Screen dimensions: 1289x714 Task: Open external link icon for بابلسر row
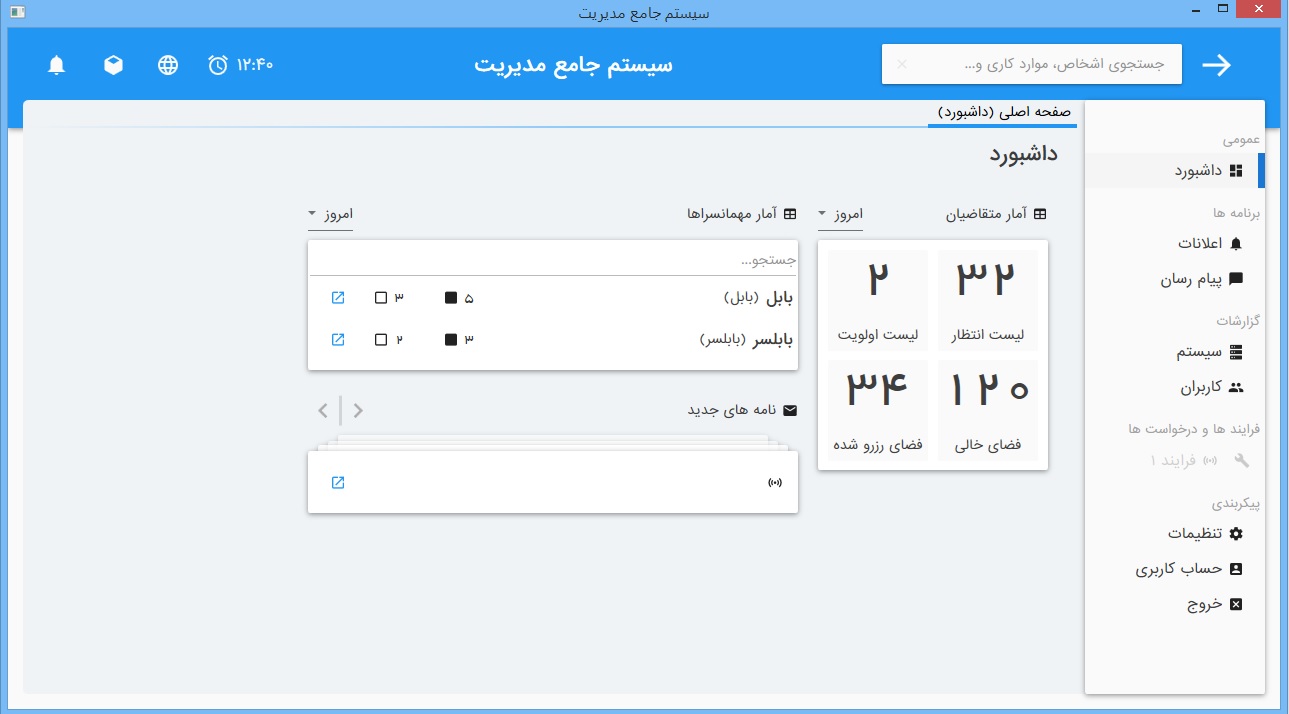pyautogui.click(x=338, y=340)
